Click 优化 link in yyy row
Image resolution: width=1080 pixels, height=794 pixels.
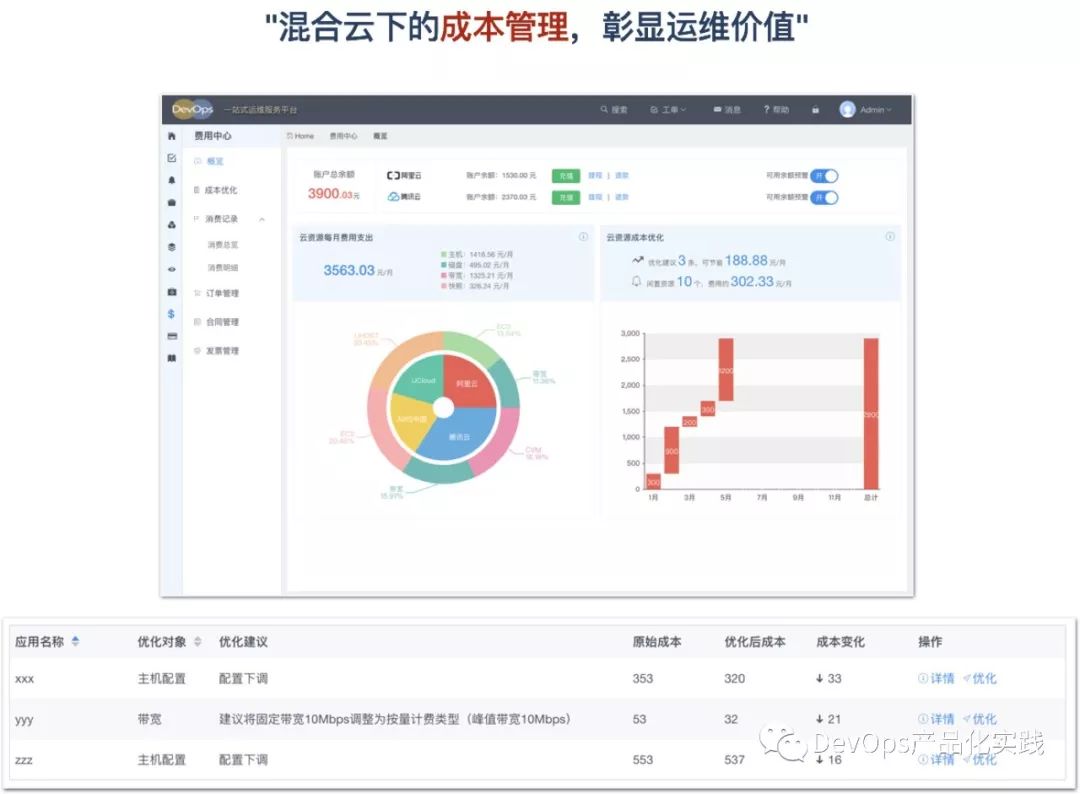pyautogui.click(x=979, y=719)
